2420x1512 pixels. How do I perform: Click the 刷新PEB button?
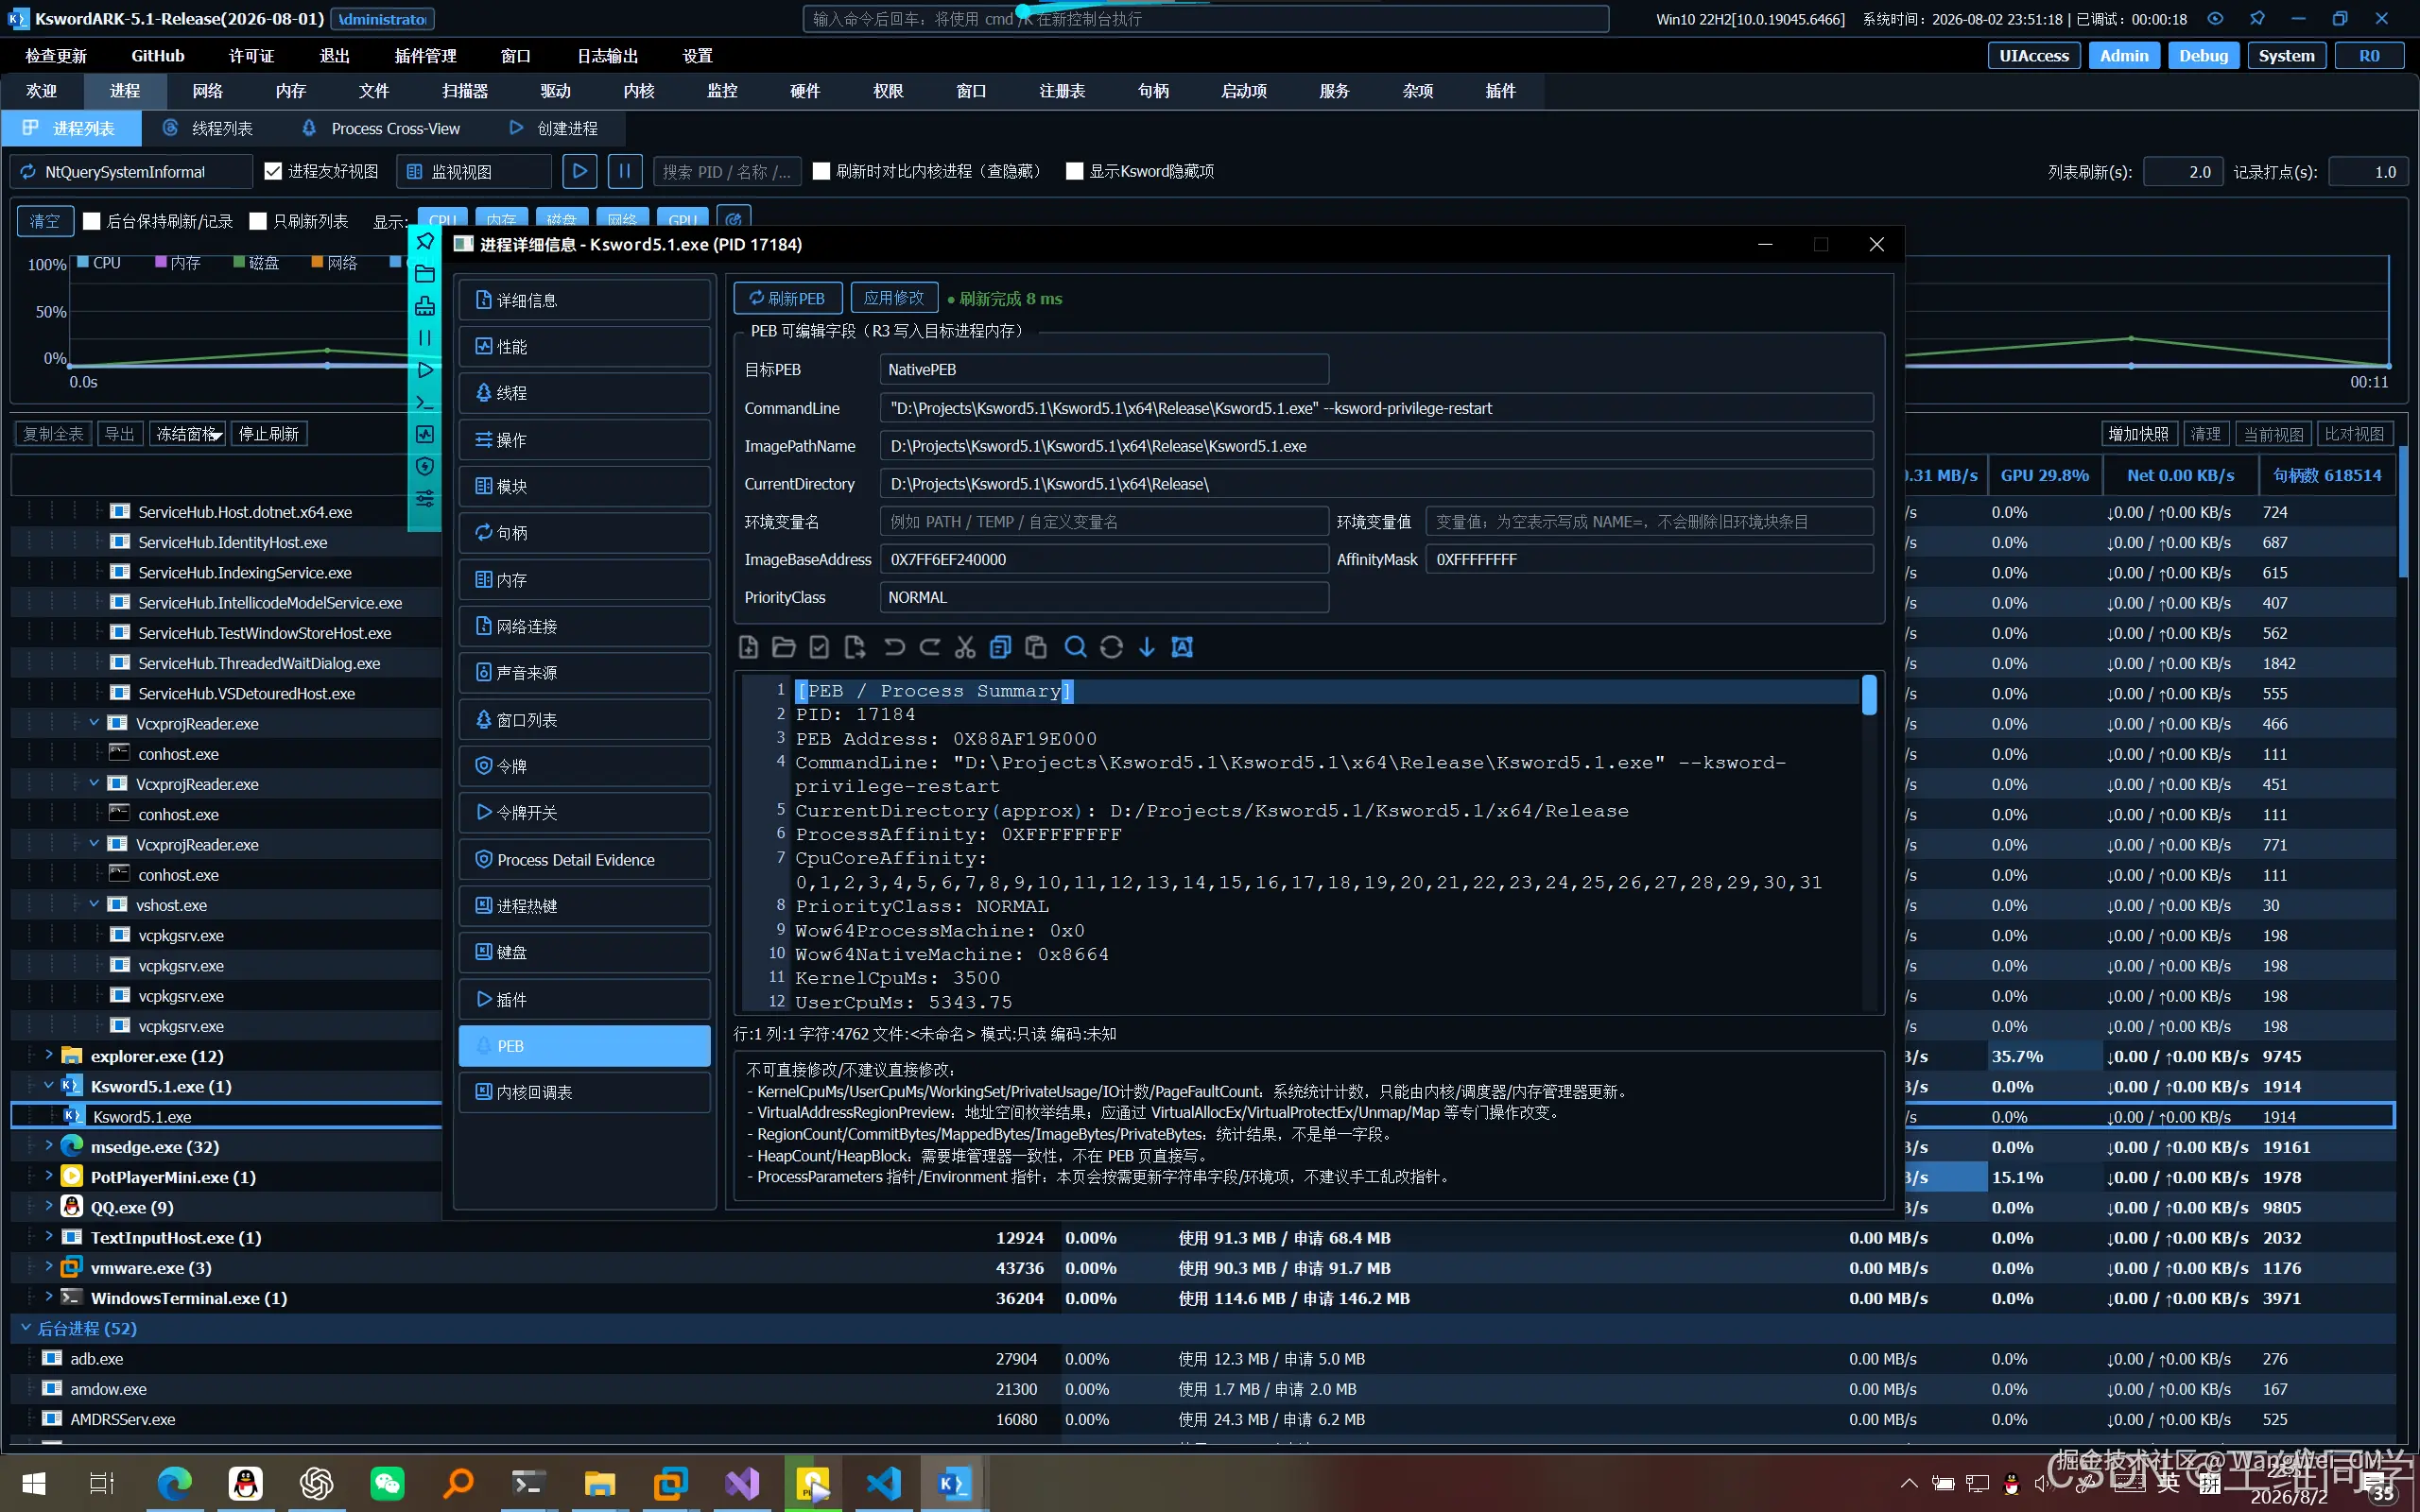click(x=788, y=298)
